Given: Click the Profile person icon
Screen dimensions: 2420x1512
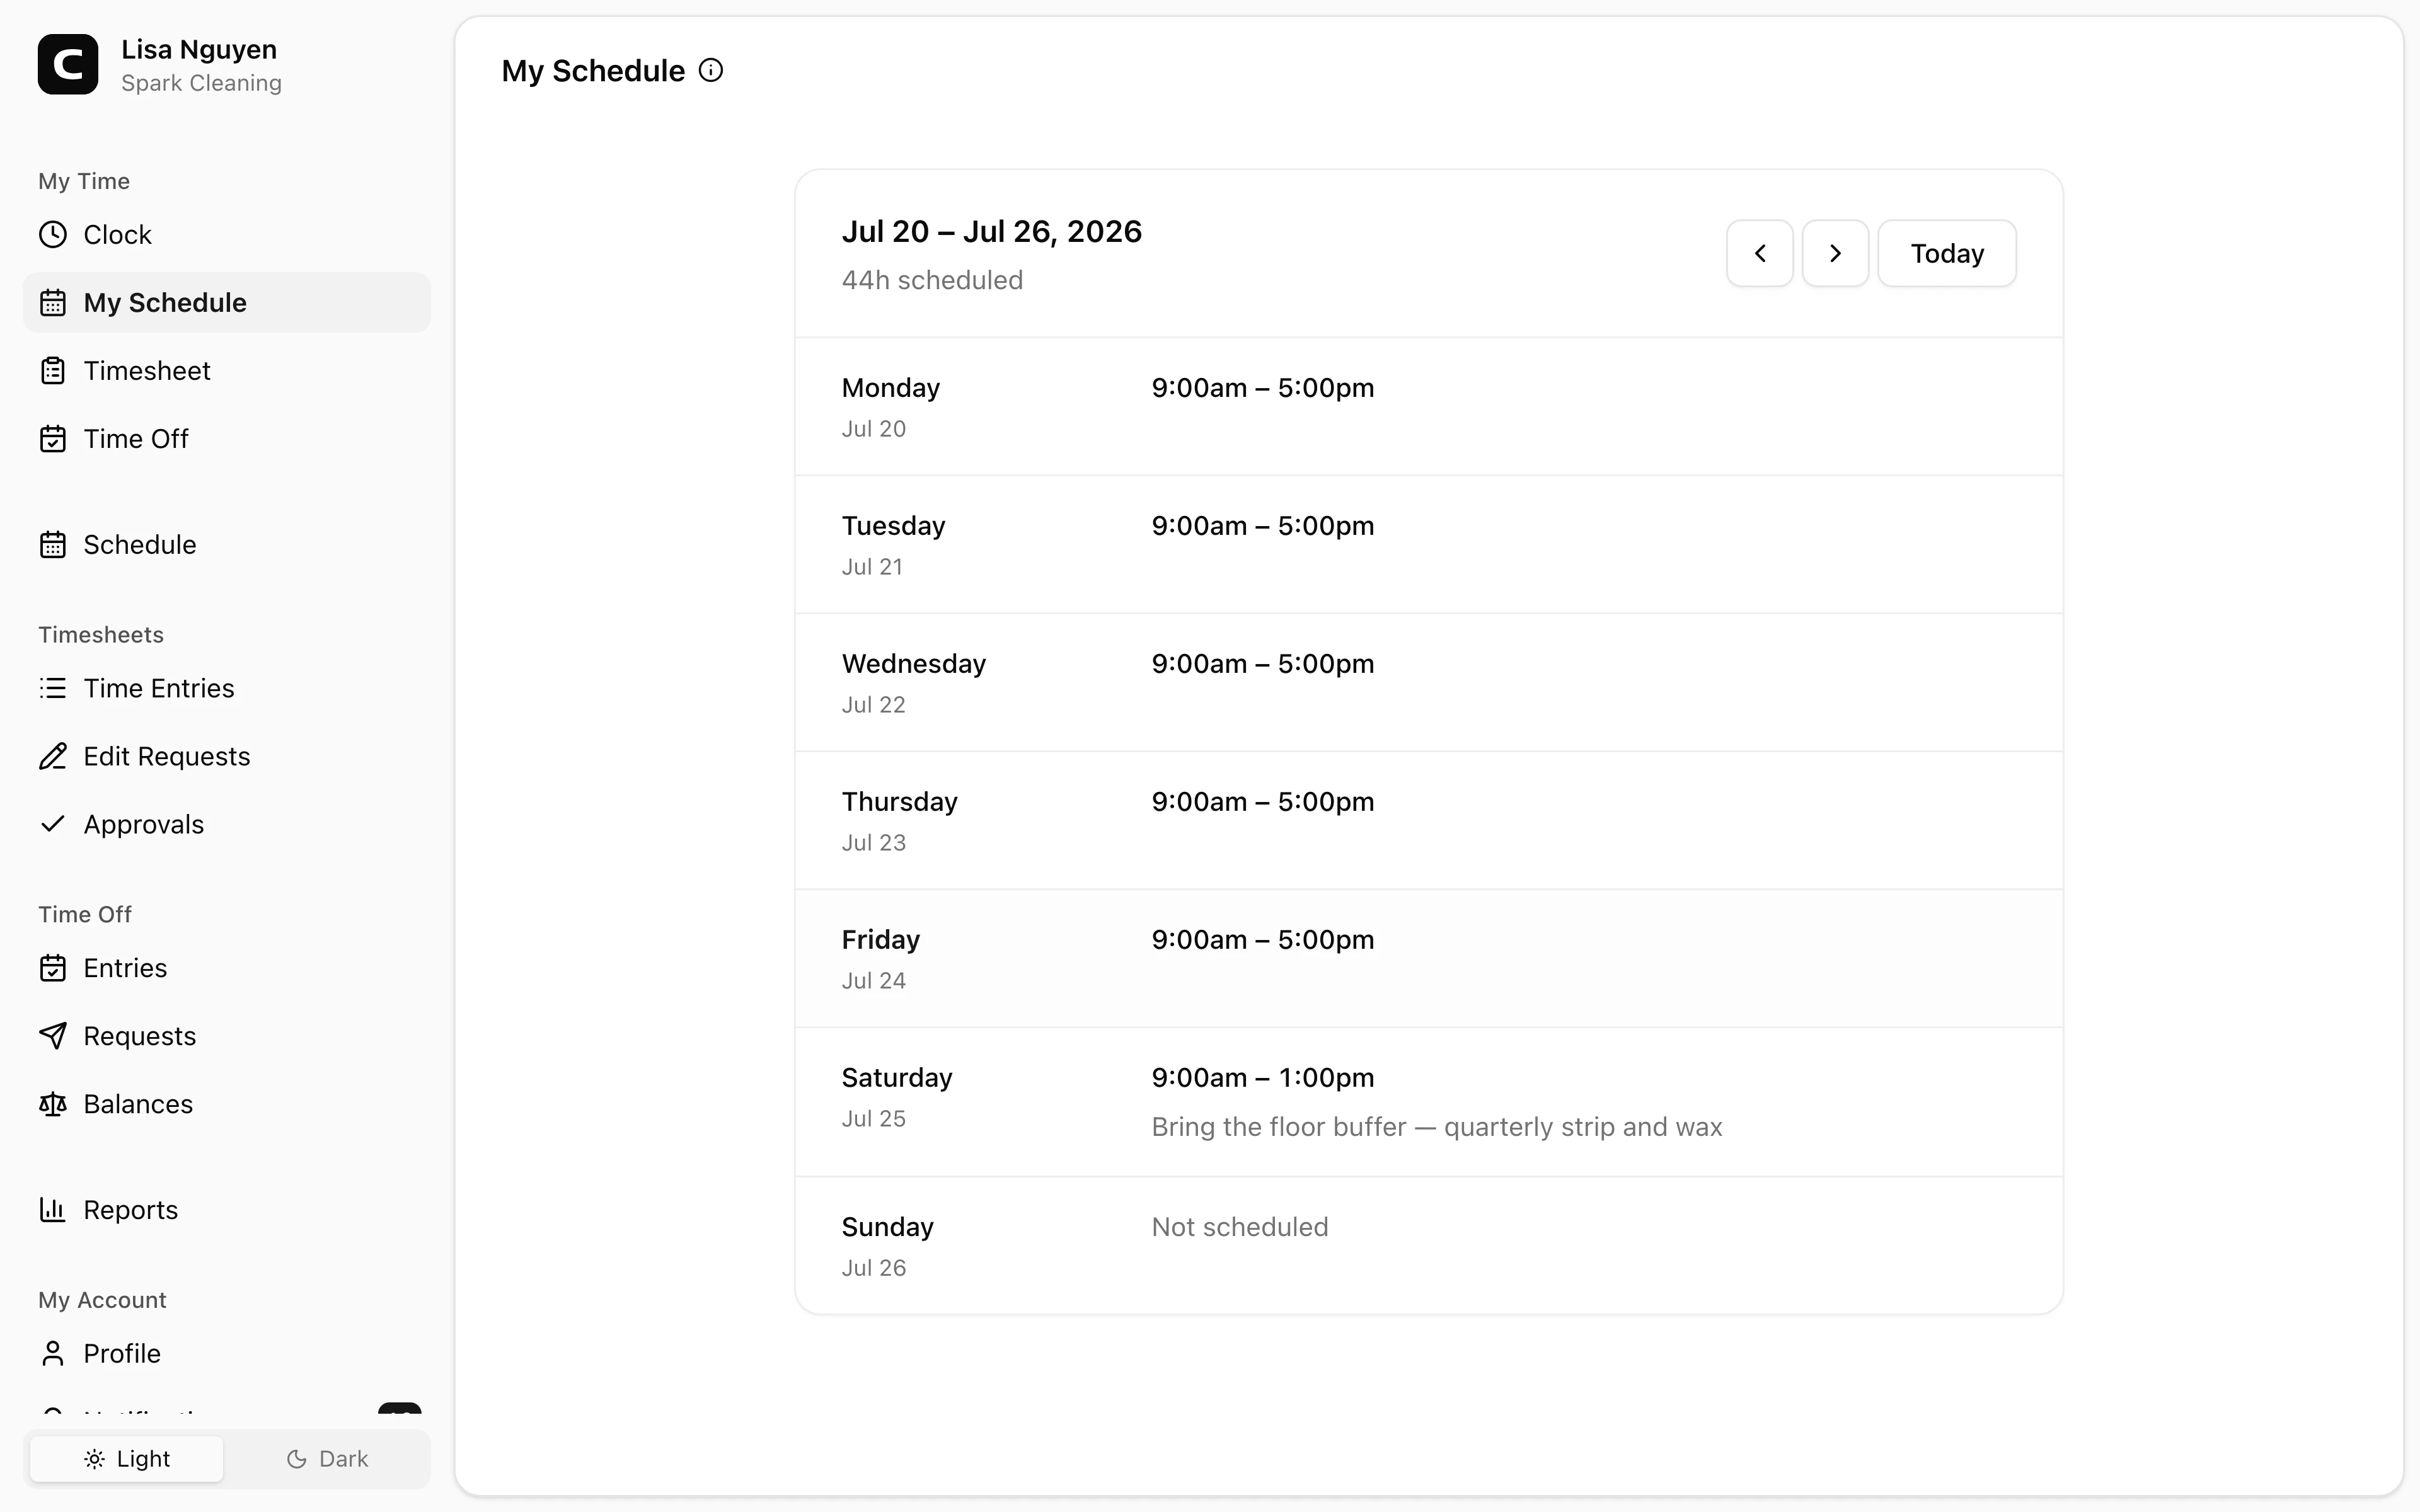Looking at the screenshot, I should [x=53, y=1354].
